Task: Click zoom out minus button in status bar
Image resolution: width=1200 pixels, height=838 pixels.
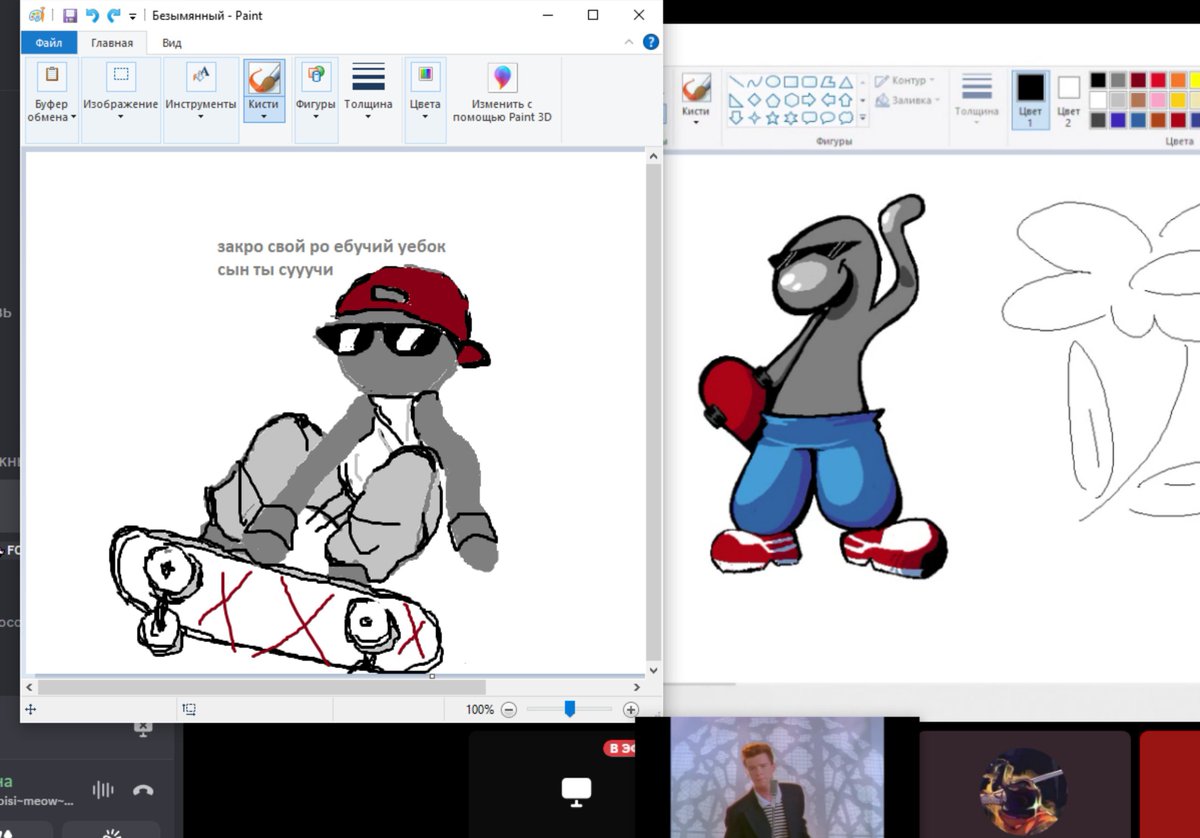Action: click(x=509, y=709)
